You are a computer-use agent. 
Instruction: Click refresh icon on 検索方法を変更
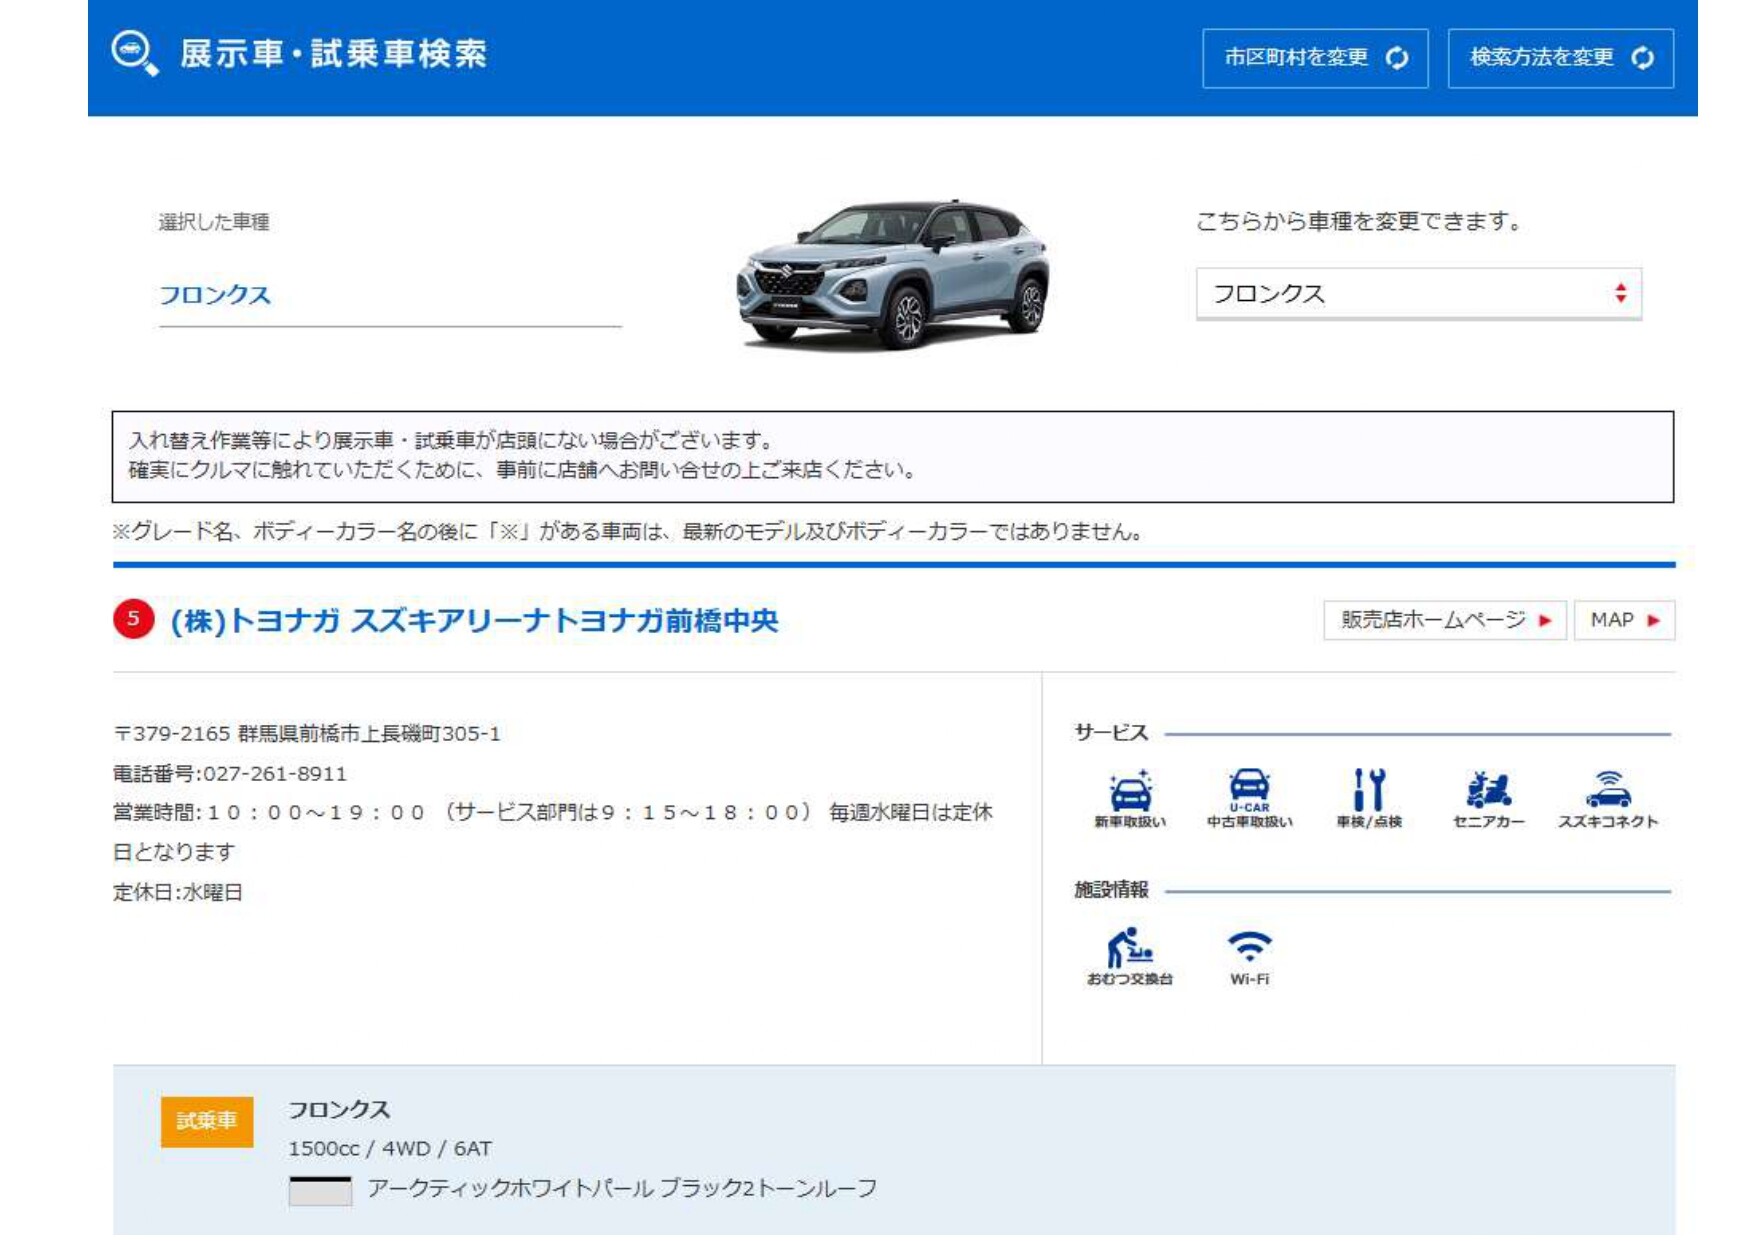coord(1642,58)
